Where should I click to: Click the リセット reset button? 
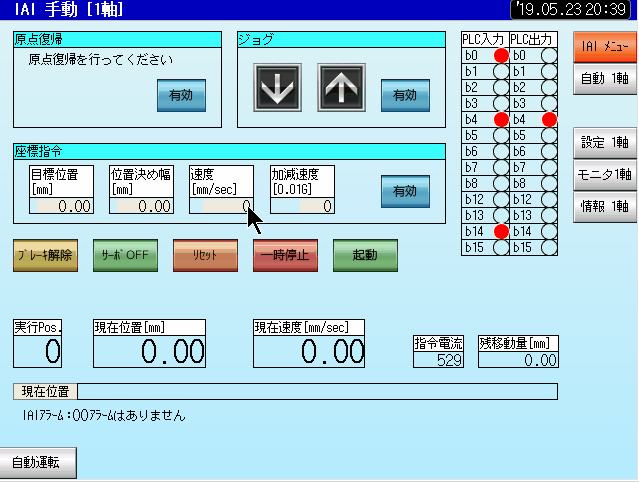pyautogui.click(x=205, y=255)
